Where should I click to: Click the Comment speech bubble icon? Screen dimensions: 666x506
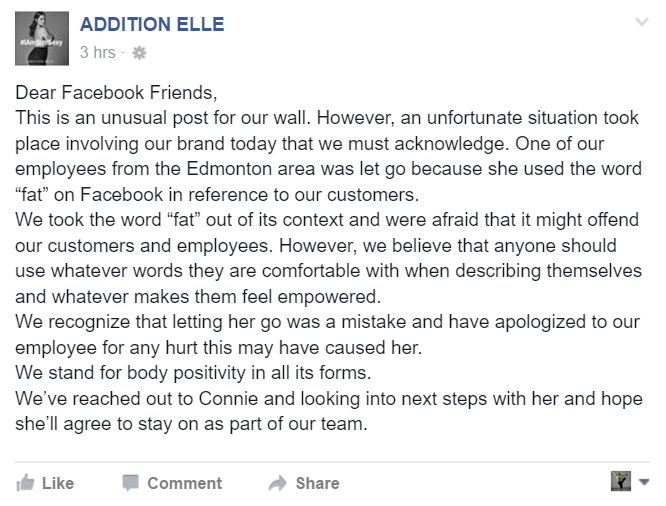pos(130,483)
